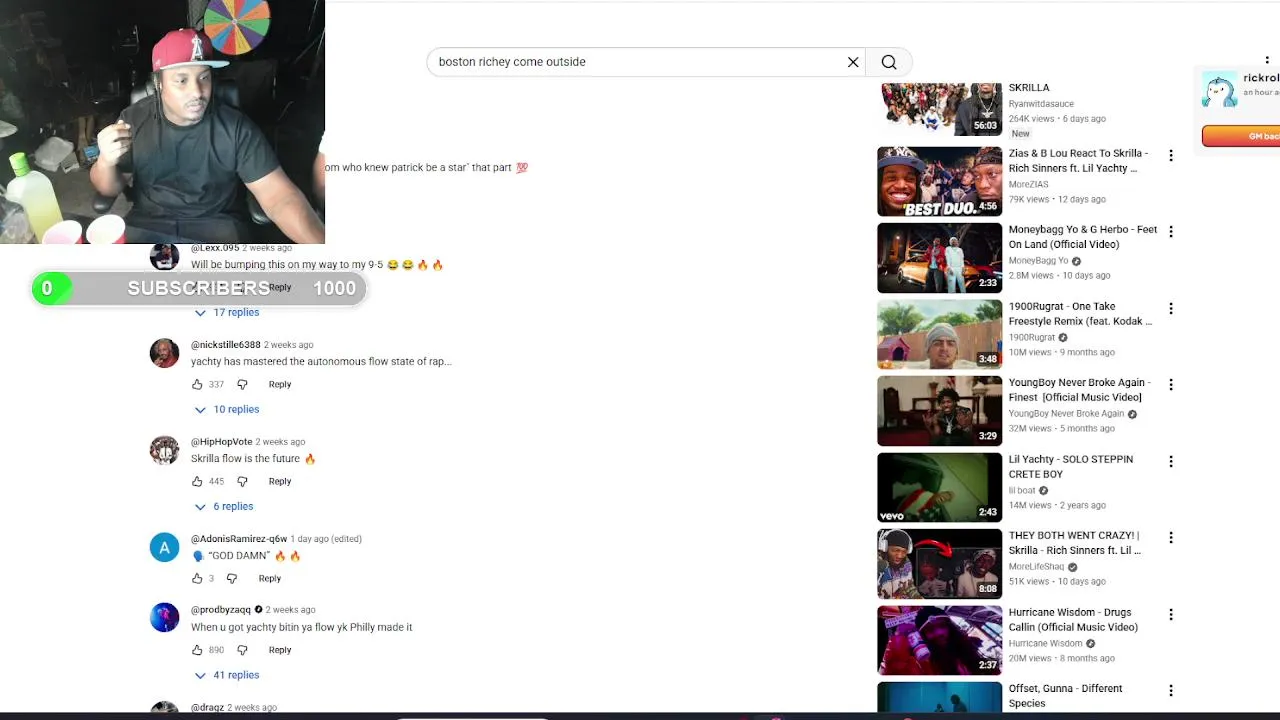This screenshot has width=1280, height=720.
Task: Like the @HipHopVote comment
Action: 197,481
